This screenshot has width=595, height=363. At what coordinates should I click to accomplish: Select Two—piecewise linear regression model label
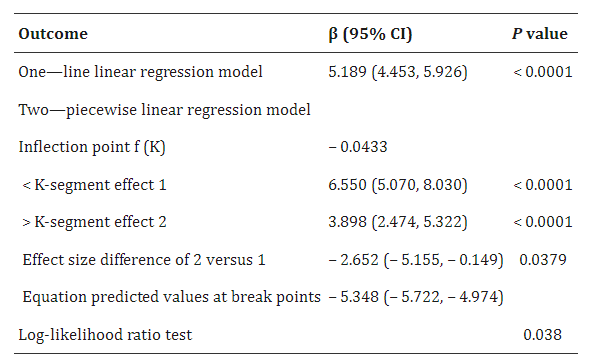pyautogui.click(x=164, y=110)
